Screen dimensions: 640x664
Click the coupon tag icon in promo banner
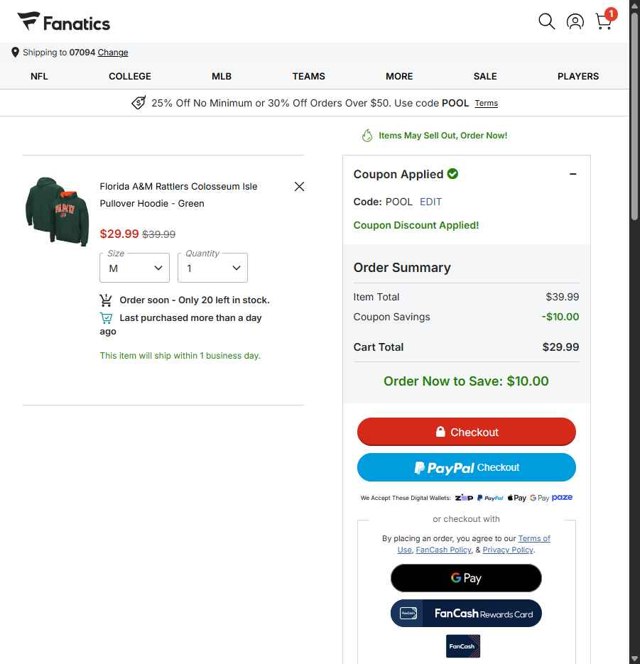pyautogui.click(x=138, y=103)
